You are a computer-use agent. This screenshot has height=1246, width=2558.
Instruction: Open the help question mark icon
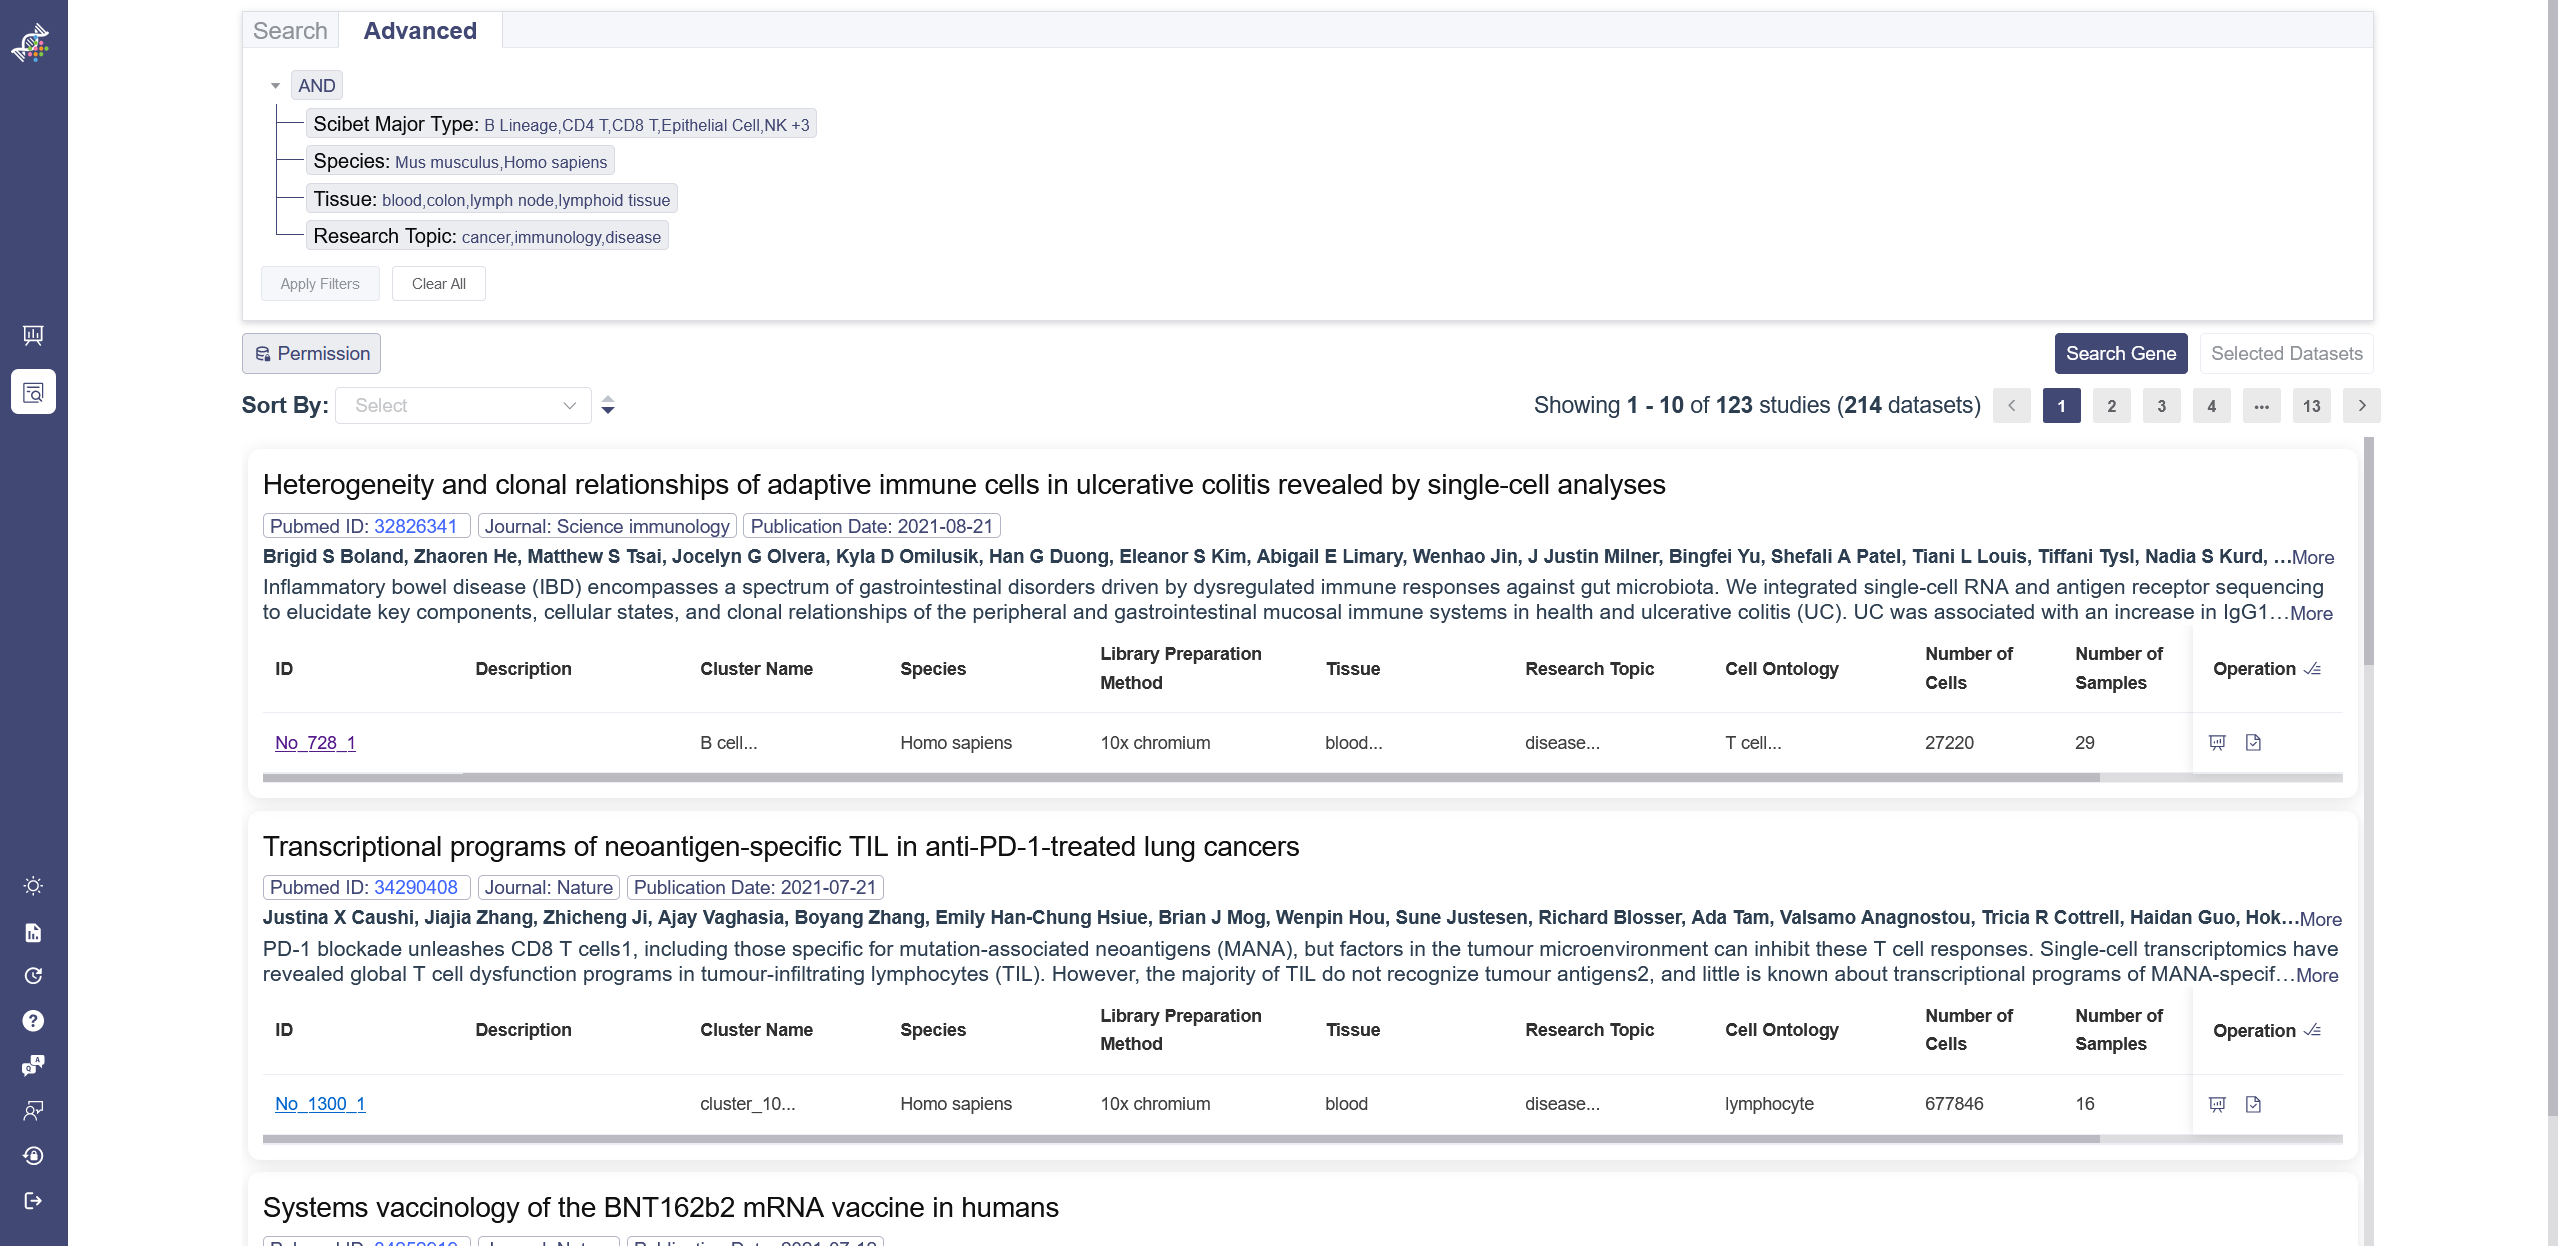pyautogui.click(x=33, y=1020)
